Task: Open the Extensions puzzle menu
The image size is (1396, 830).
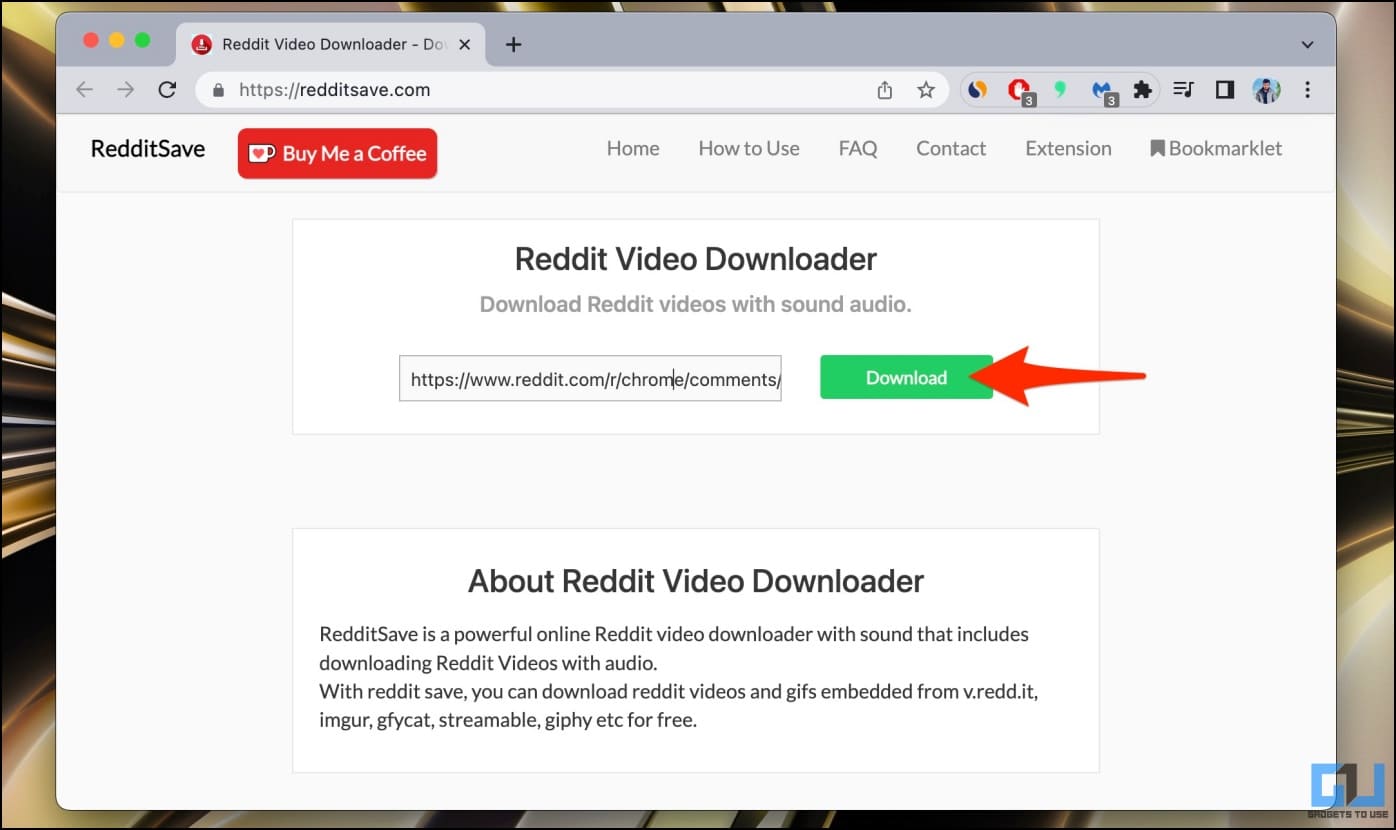Action: 1142,90
